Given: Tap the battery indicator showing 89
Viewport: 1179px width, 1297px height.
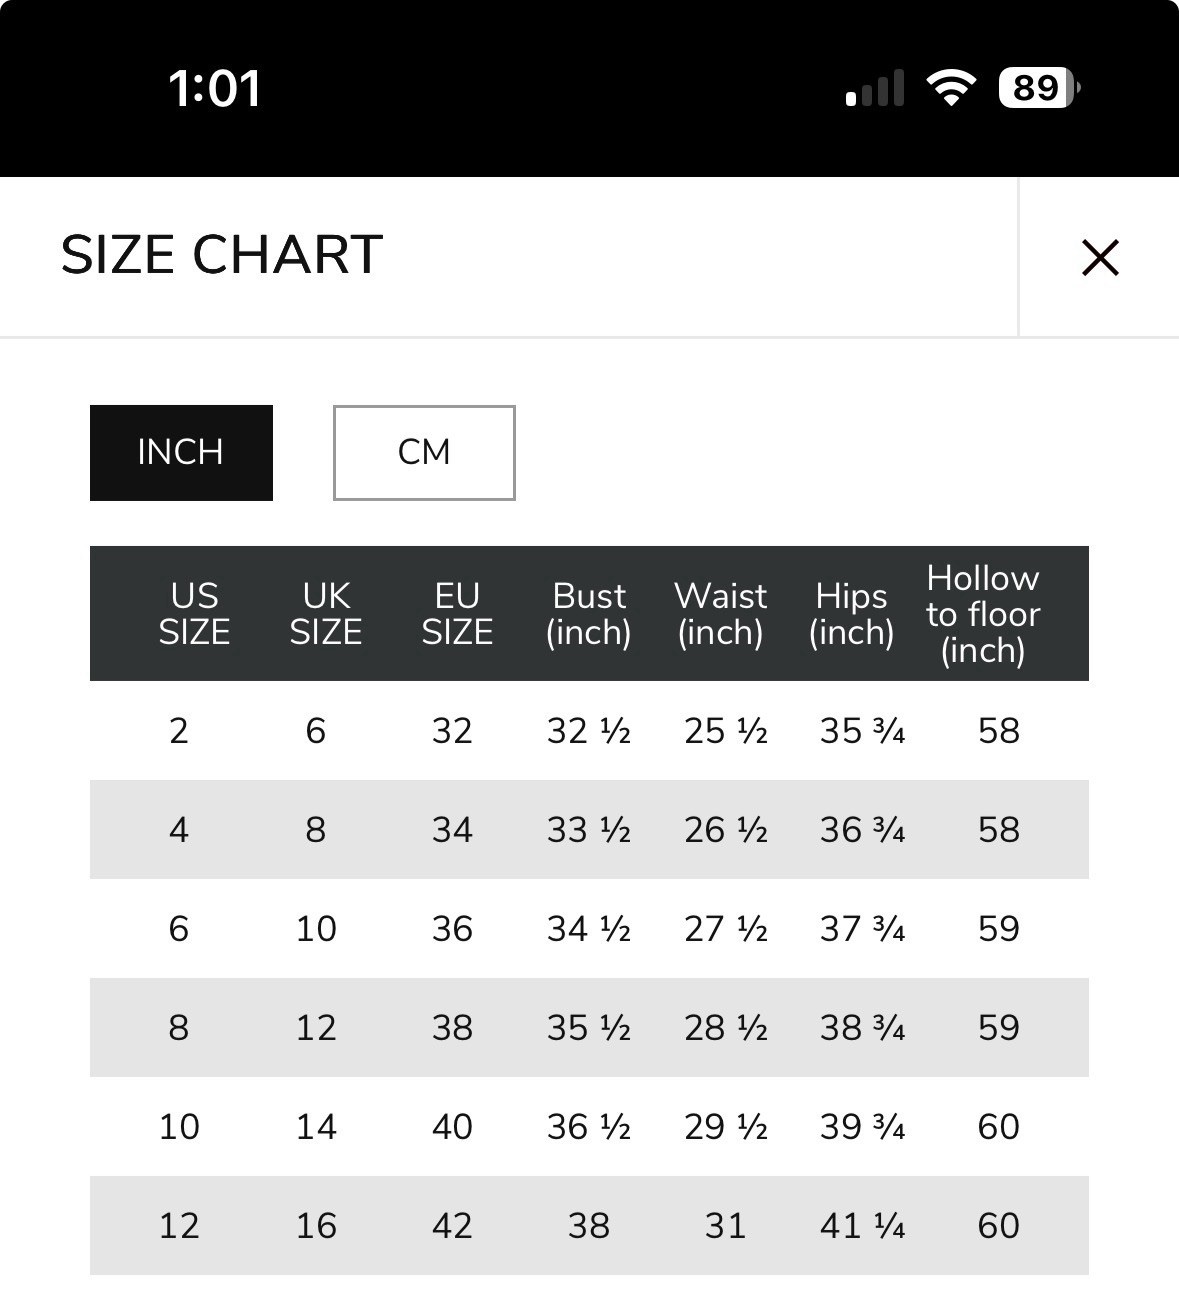Looking at the screenshot, I should (1039, 88).
